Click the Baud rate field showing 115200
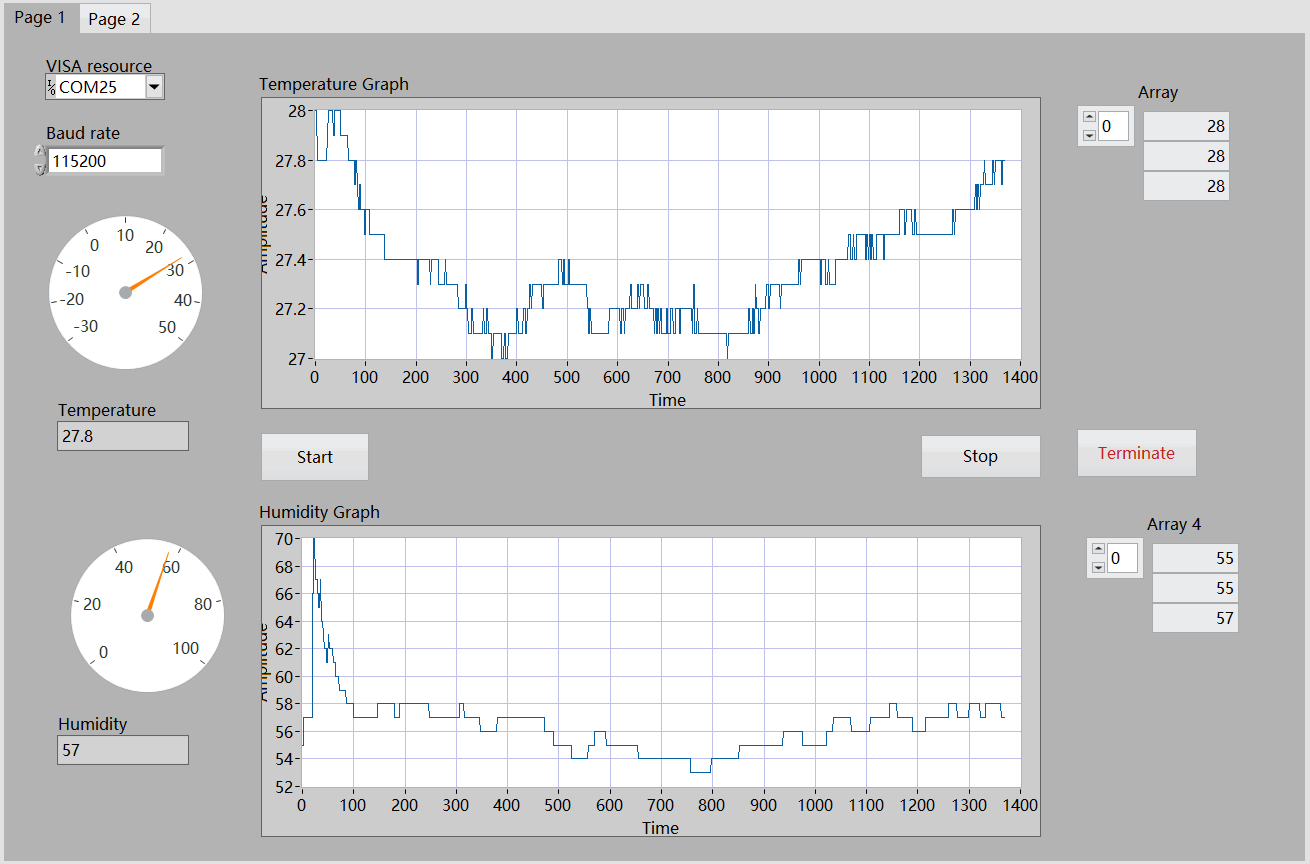This screenshot has height=864, width=1310. (x=105, y=160)
